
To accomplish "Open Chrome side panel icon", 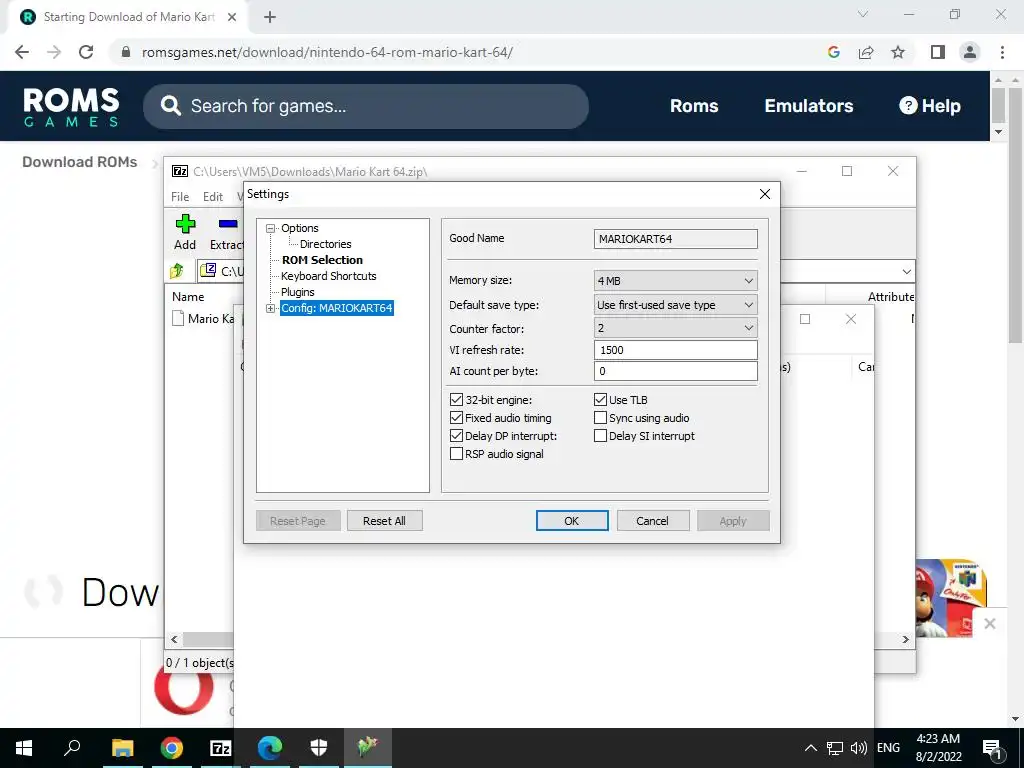I will click(938, 52).
